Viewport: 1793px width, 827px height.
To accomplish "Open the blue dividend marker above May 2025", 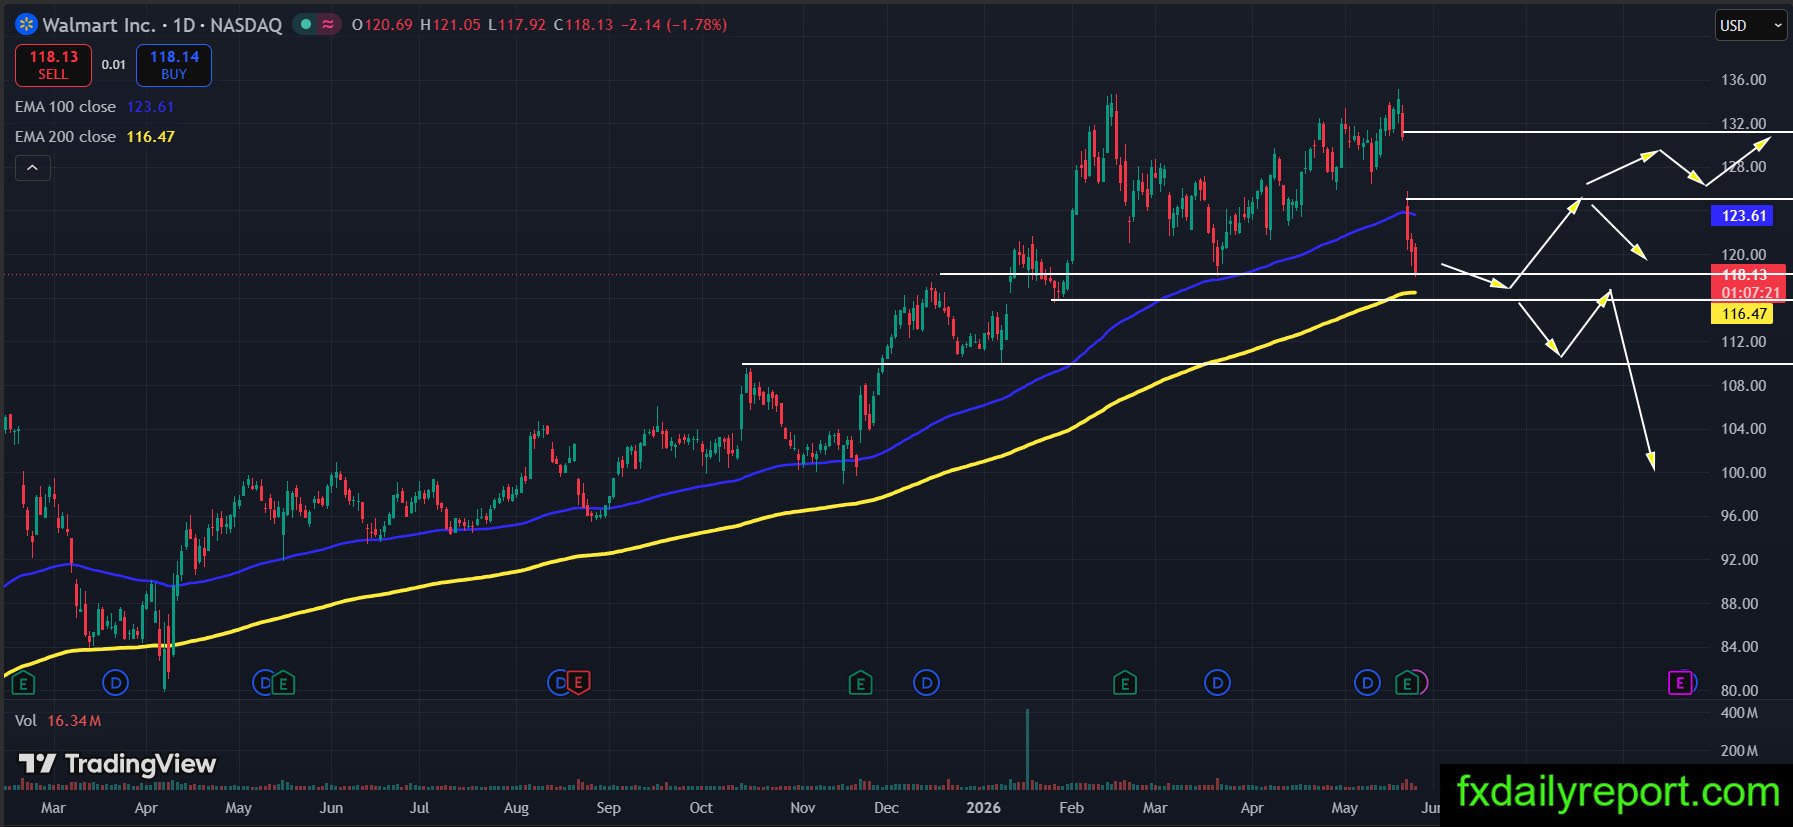I will (264, 683).
